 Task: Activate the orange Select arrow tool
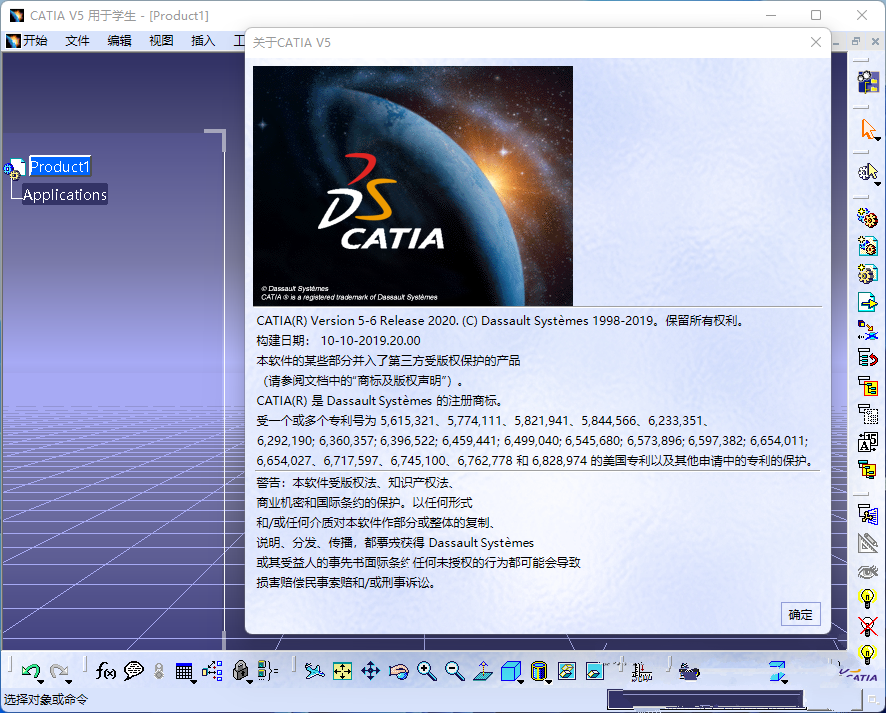867,129
